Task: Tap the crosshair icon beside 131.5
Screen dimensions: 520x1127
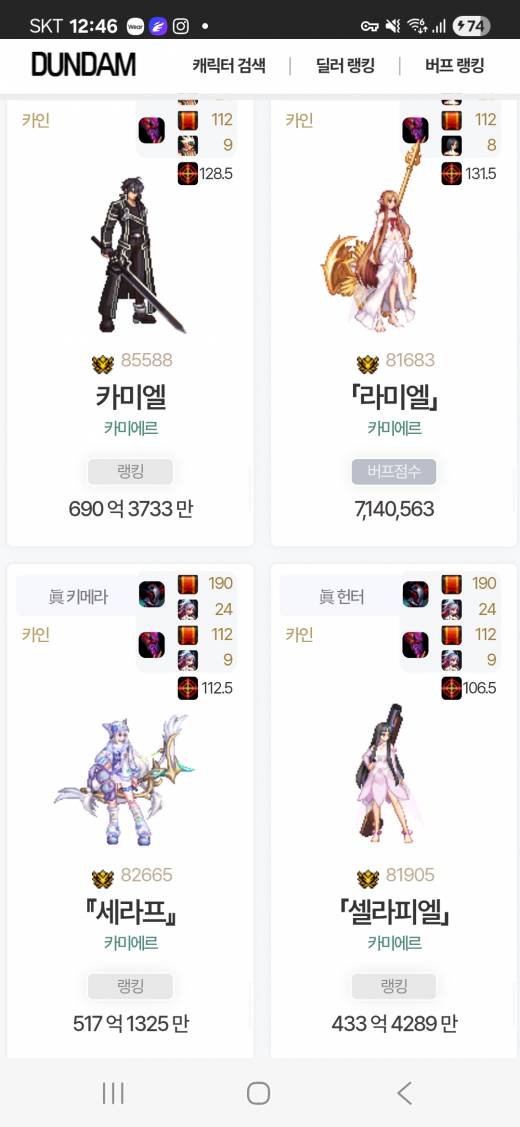Action: pyautogui.click(x=452, y=173)
